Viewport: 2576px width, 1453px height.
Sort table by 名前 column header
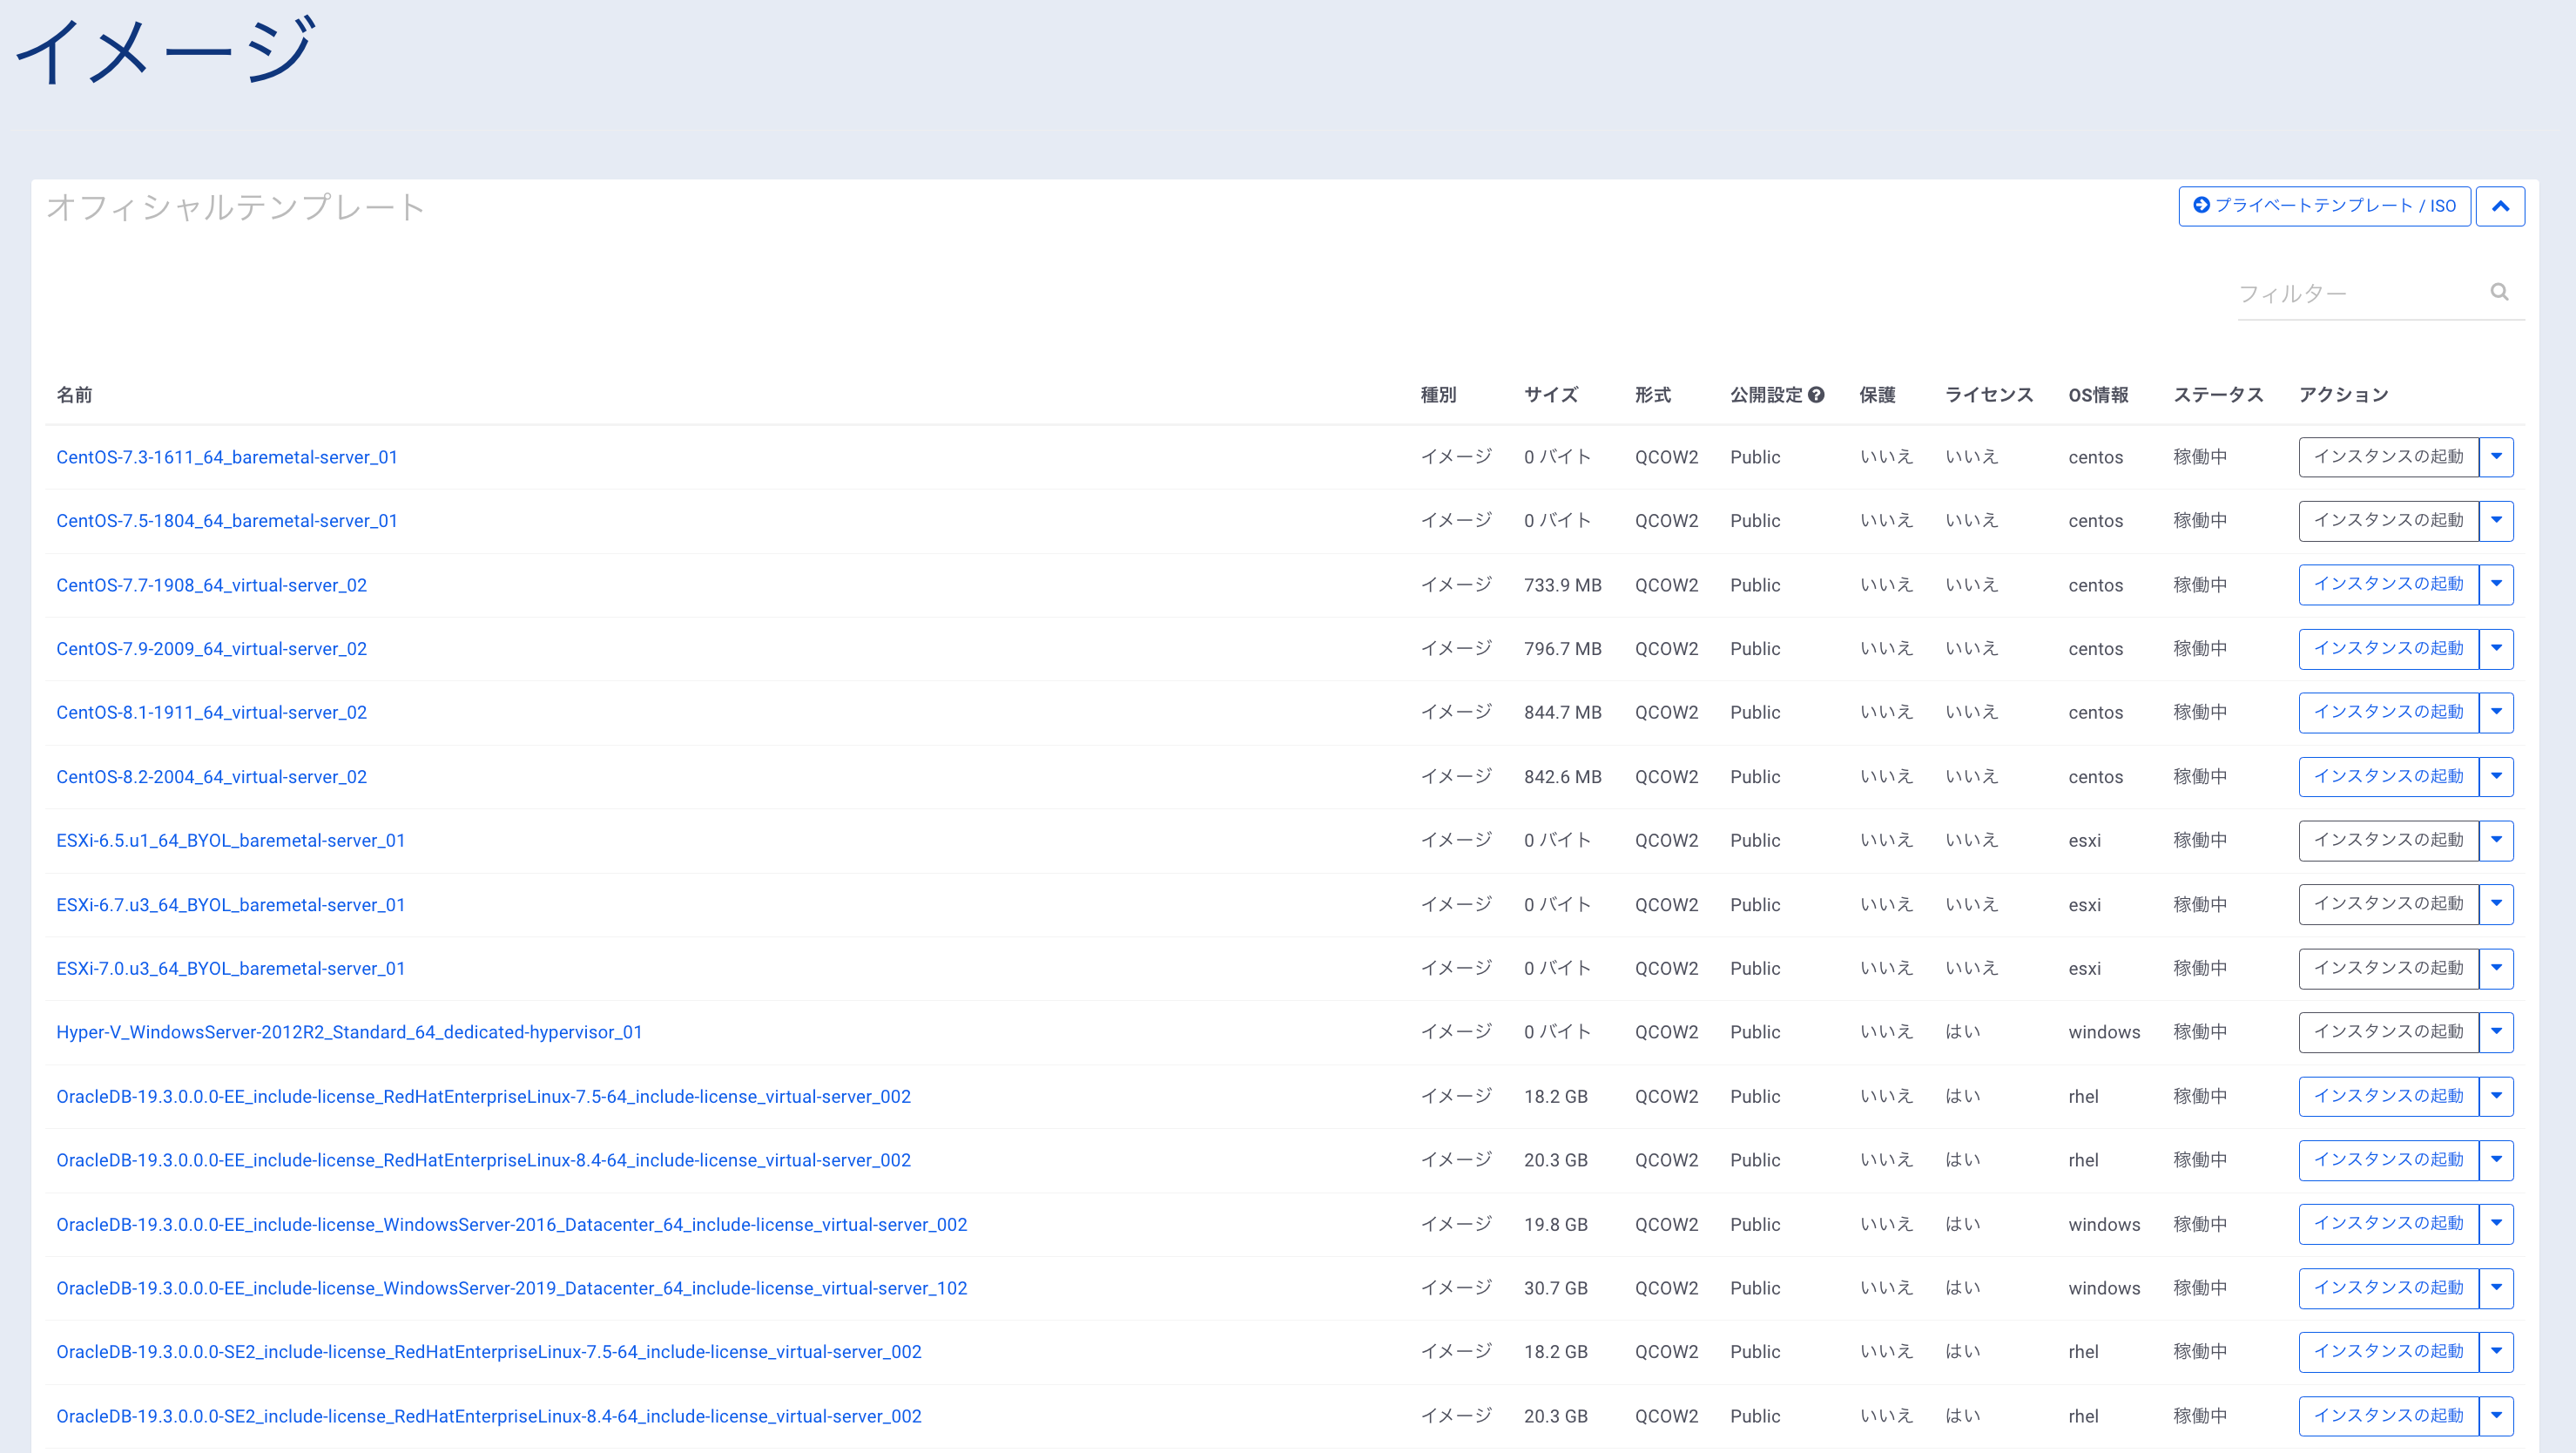click(x=74, y=395)
